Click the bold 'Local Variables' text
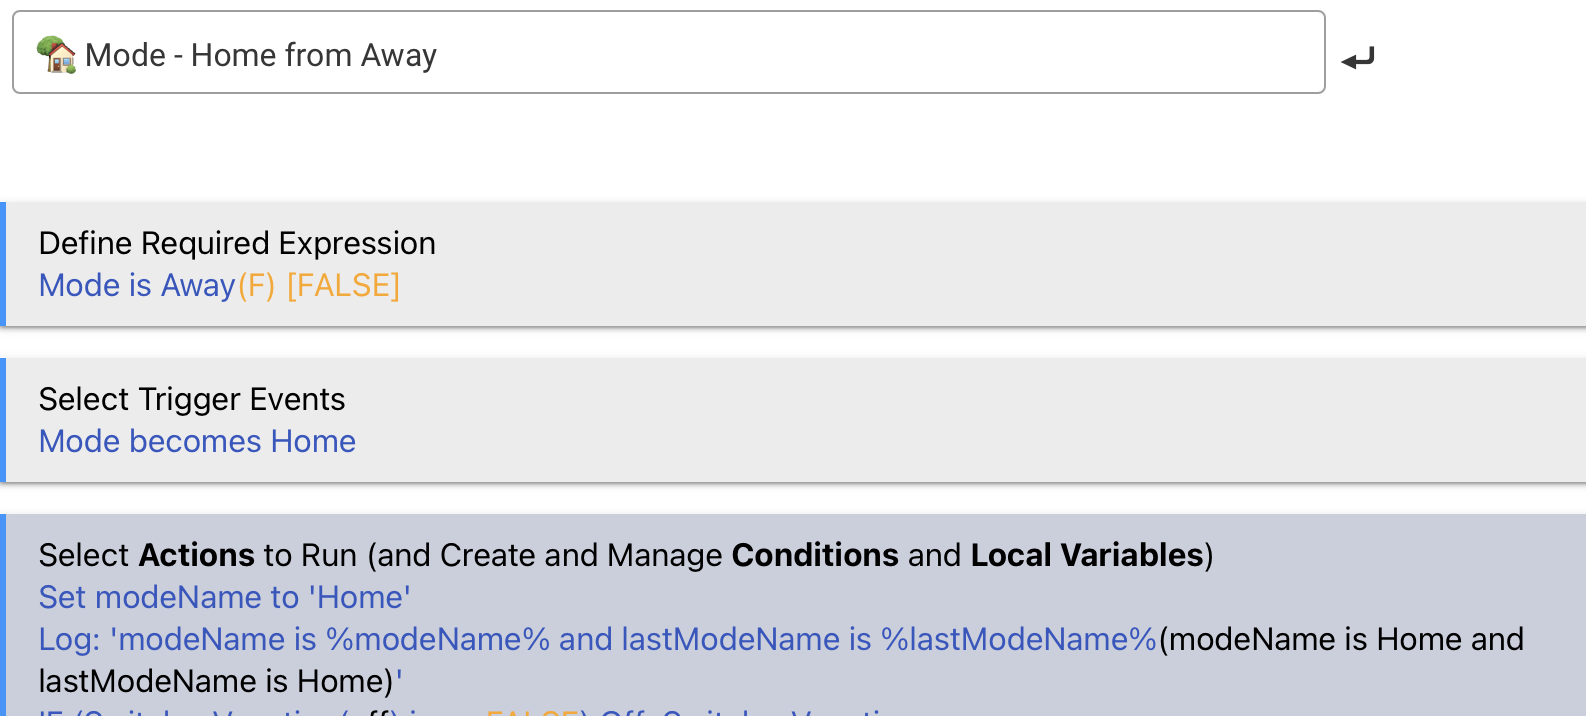The width and height of the screenshot is (1586, 716). pyautogui.click(x=1087, y=555)
